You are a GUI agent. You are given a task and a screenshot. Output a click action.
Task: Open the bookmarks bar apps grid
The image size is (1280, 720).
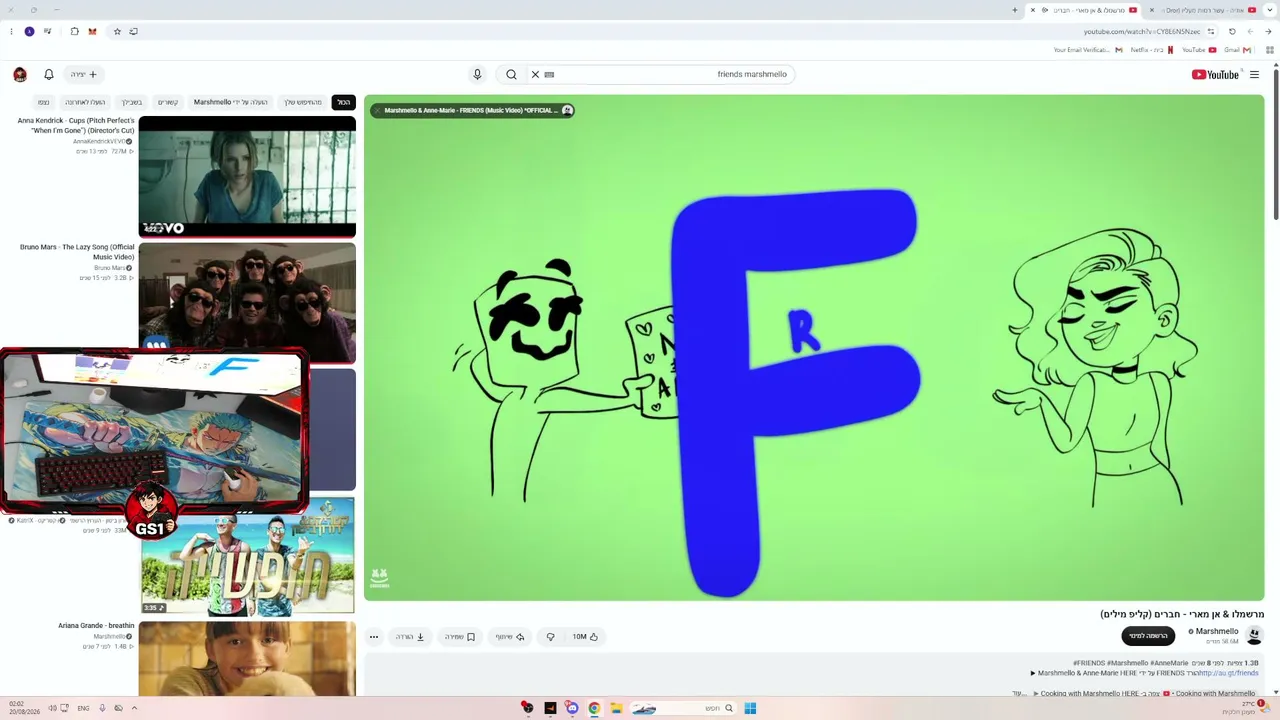tap(1270, 49)
